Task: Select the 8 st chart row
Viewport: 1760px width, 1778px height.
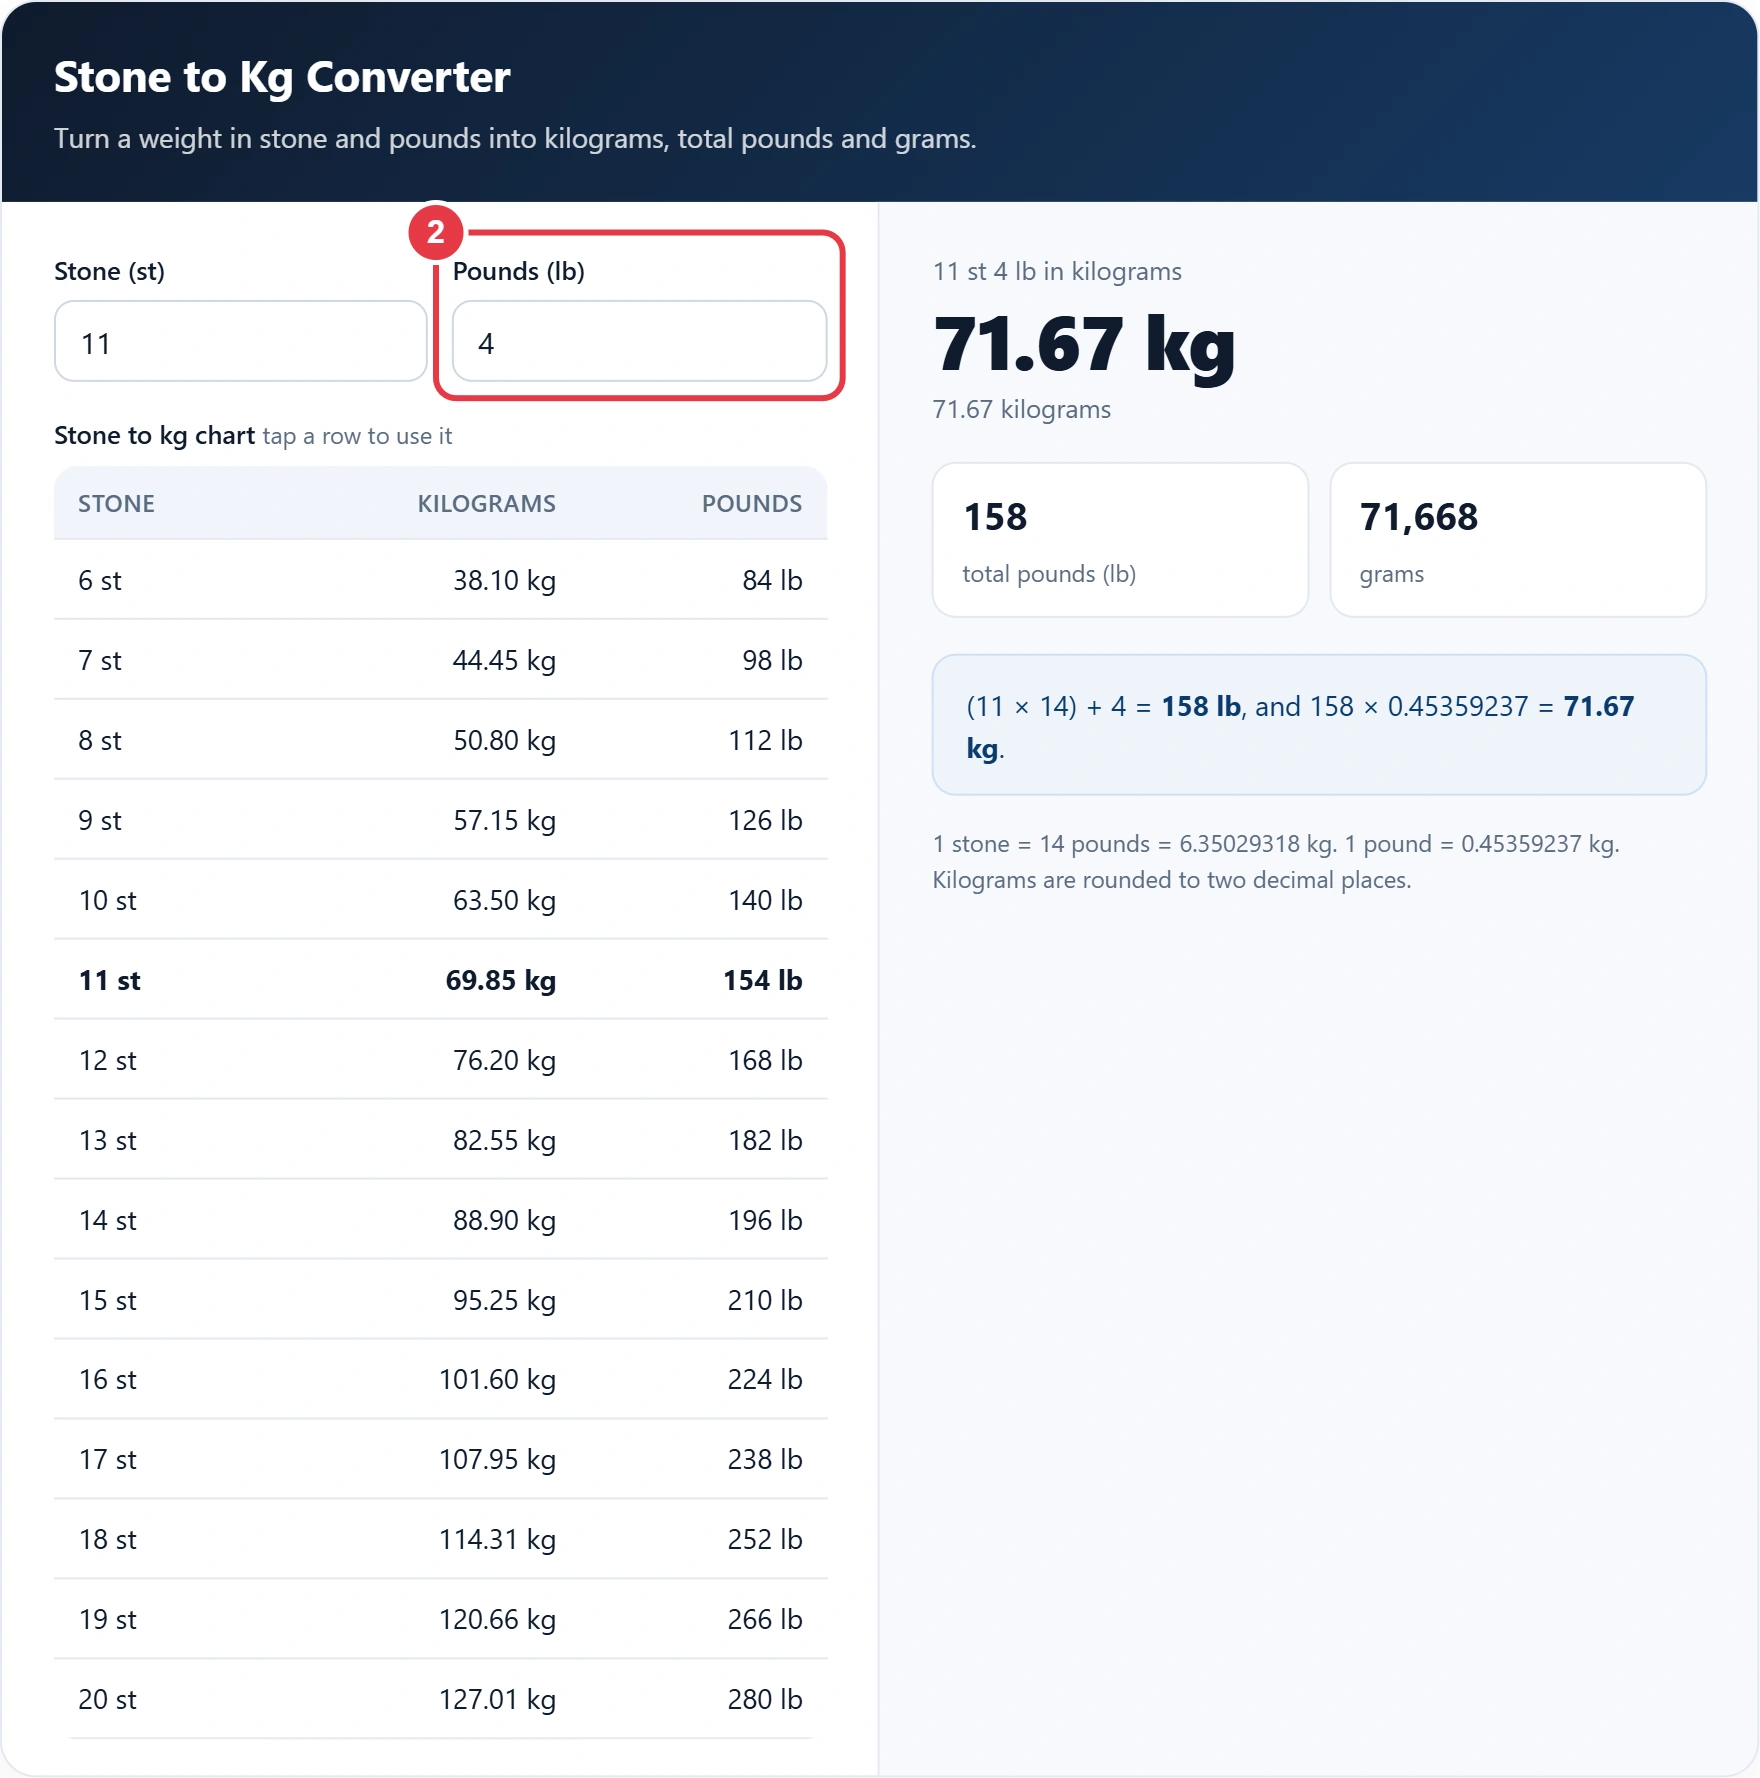Action: coord(441,740)
